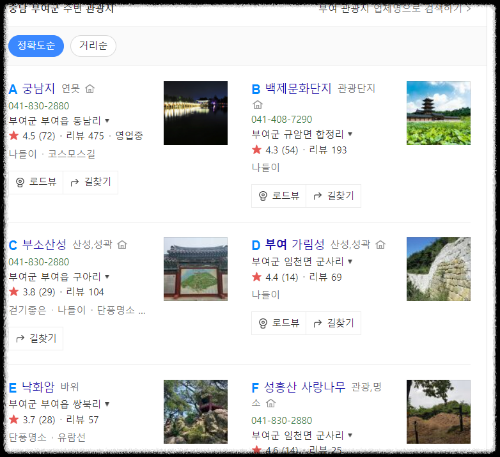Get directions 길찾기 for 부소산성
Screen dimensions: 500x457
pos(36,339)
